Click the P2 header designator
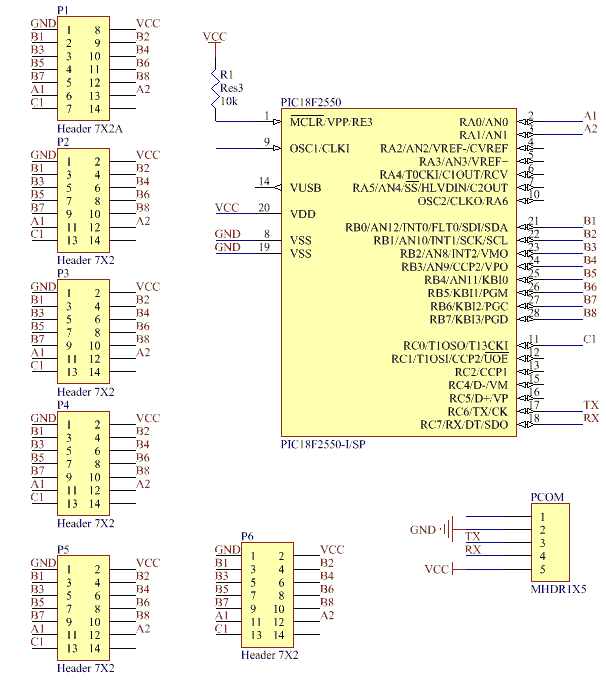The width and height of the screenshot is (606, 685). pyautogui.click(x=63, y=142)
